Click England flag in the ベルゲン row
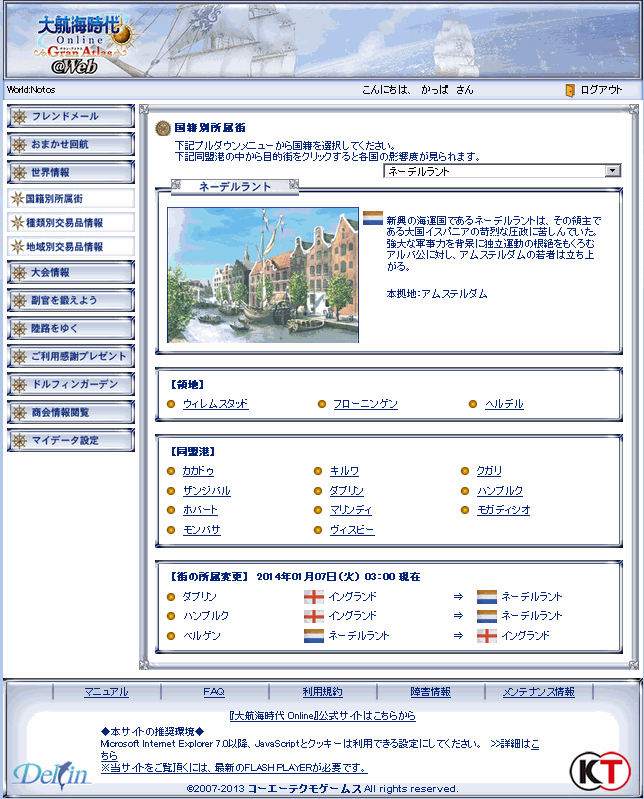Viewport: 644px width, 799px height. tap(487, 636)
